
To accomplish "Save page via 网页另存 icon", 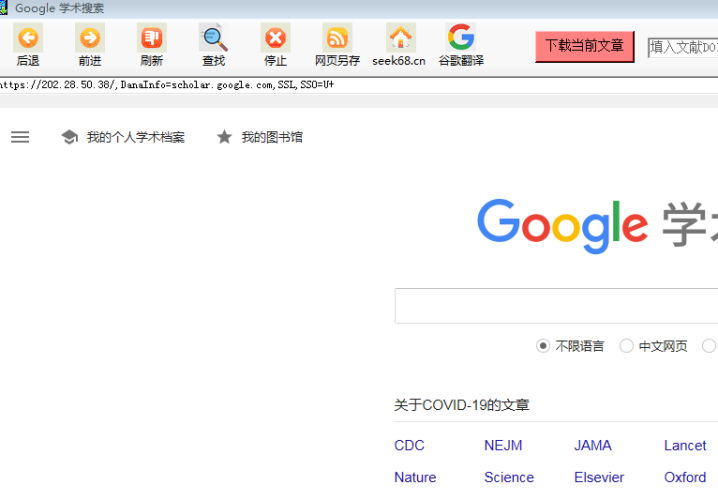I will [337, 38].
